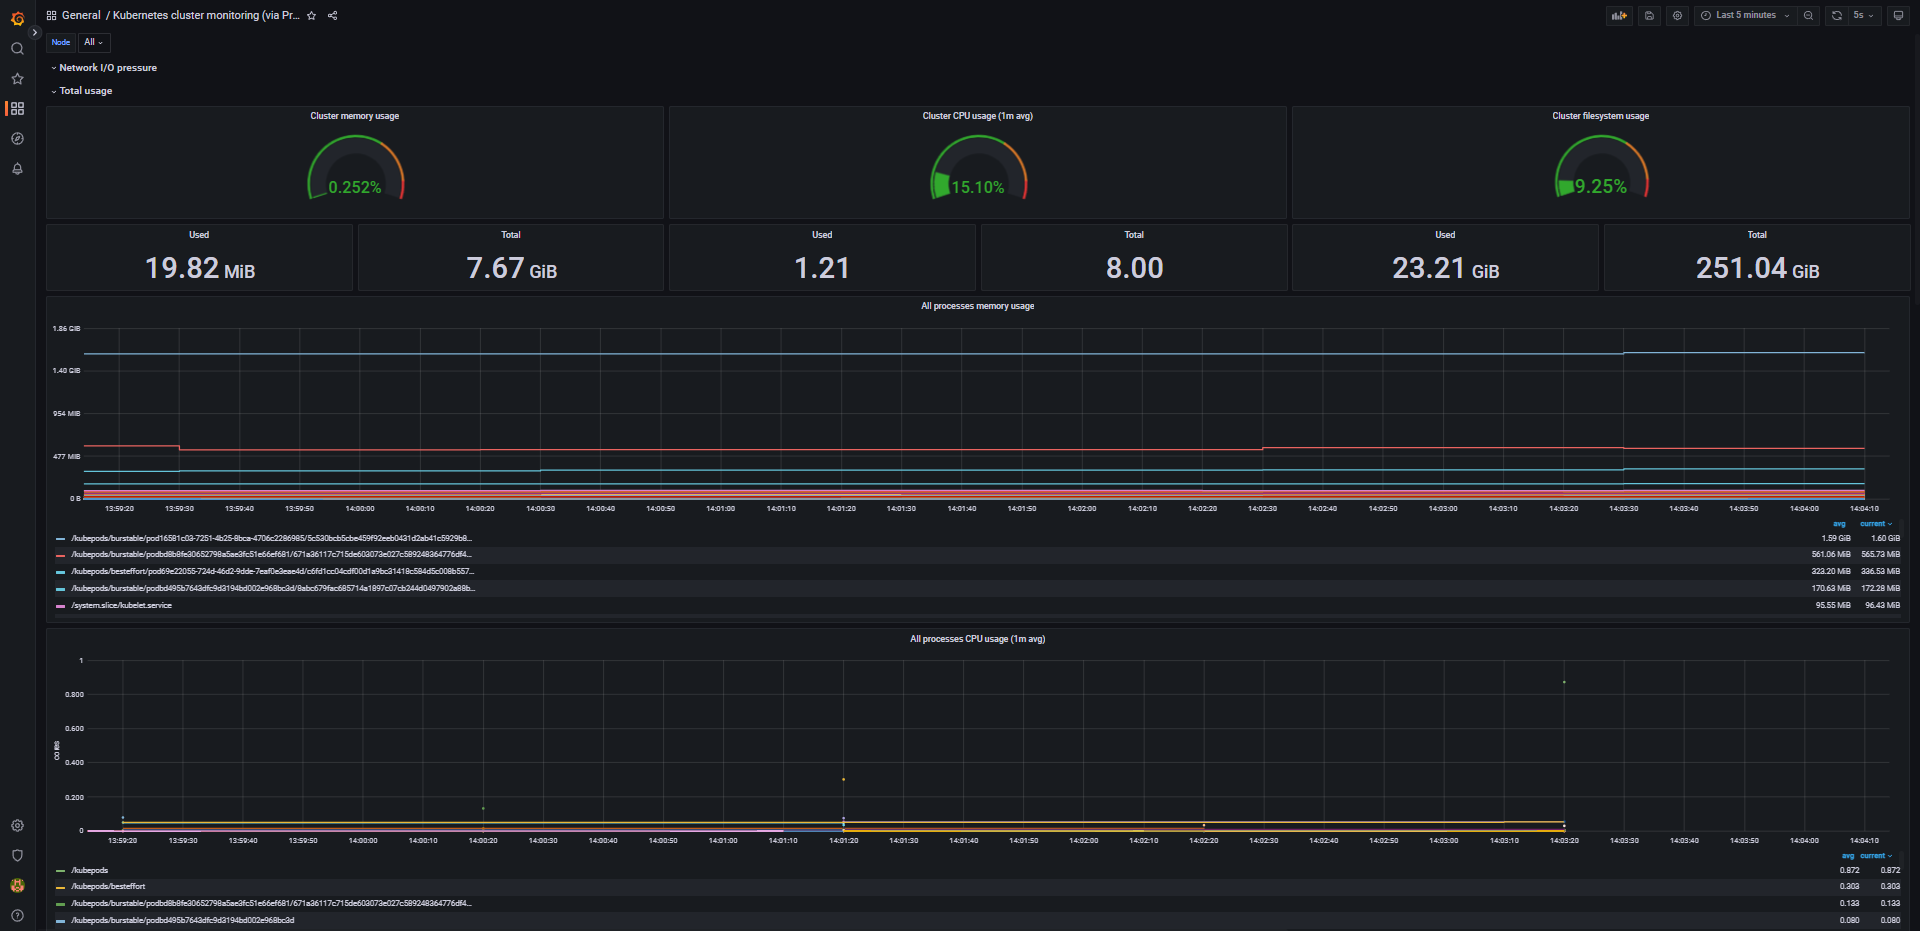Zoom out the time range
This screenshot has width=1920, height=931.
[x=1808, y=15]
